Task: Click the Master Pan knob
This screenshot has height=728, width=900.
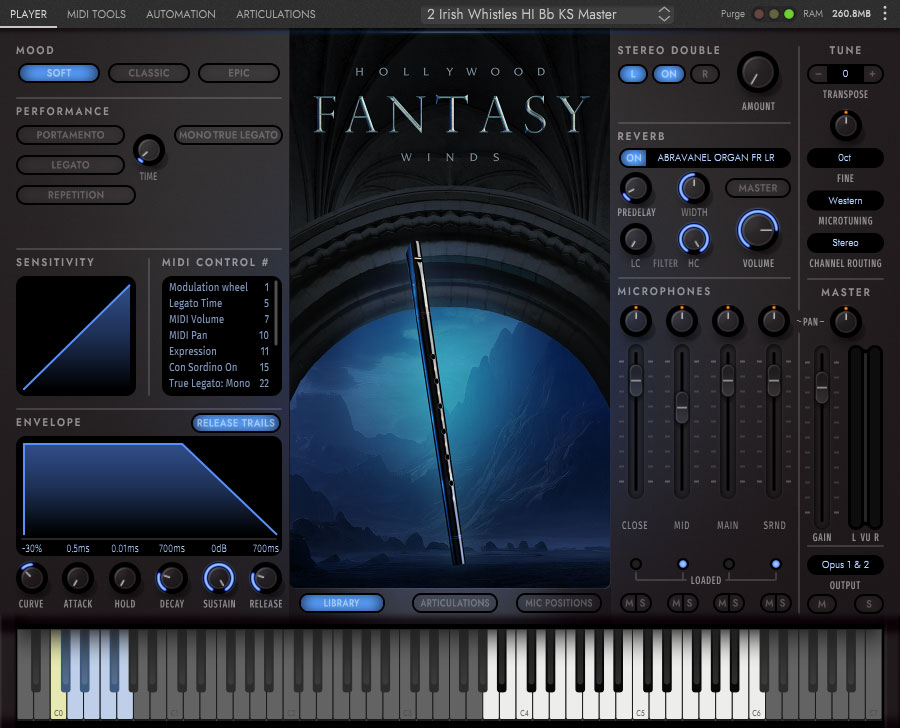Action: coord(845,321)
